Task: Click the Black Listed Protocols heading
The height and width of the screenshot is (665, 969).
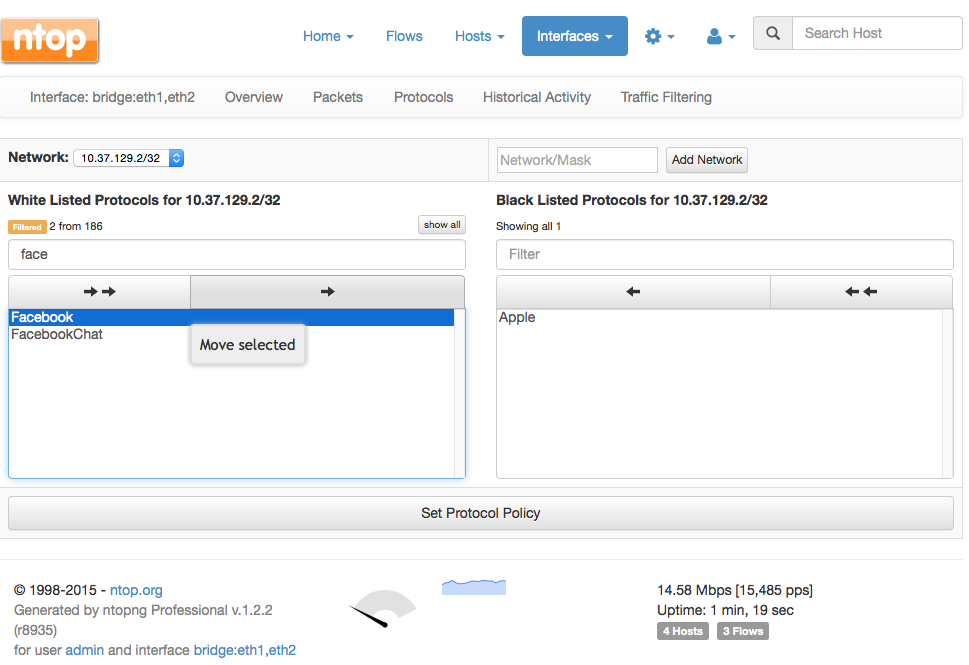Action: [632, 200]
